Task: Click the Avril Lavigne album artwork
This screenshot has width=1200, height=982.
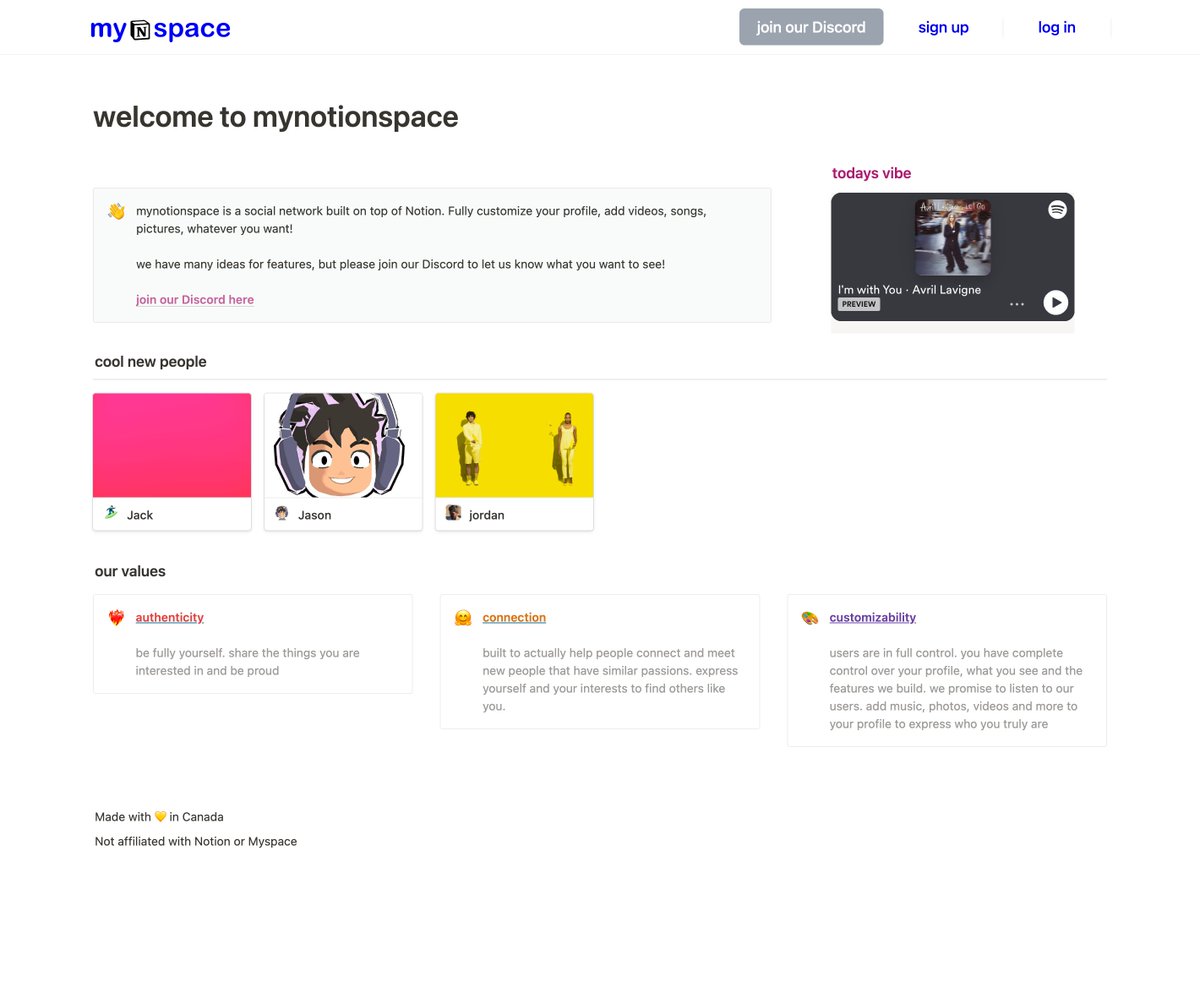Action: [951, 236]
